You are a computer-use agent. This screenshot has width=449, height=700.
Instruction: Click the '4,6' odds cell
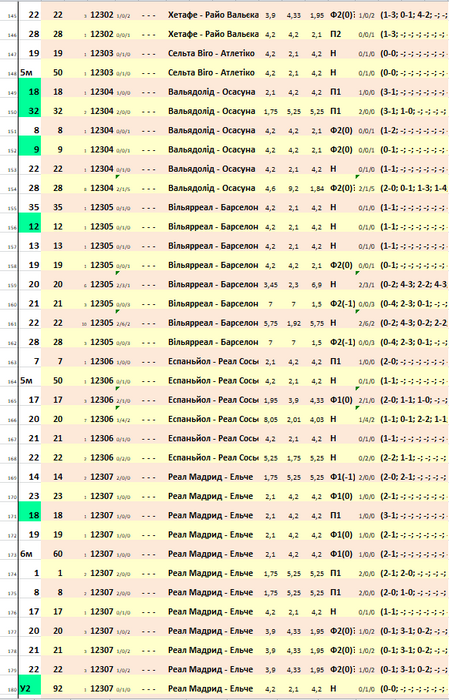pyautogui.click(x=270, y=188)
